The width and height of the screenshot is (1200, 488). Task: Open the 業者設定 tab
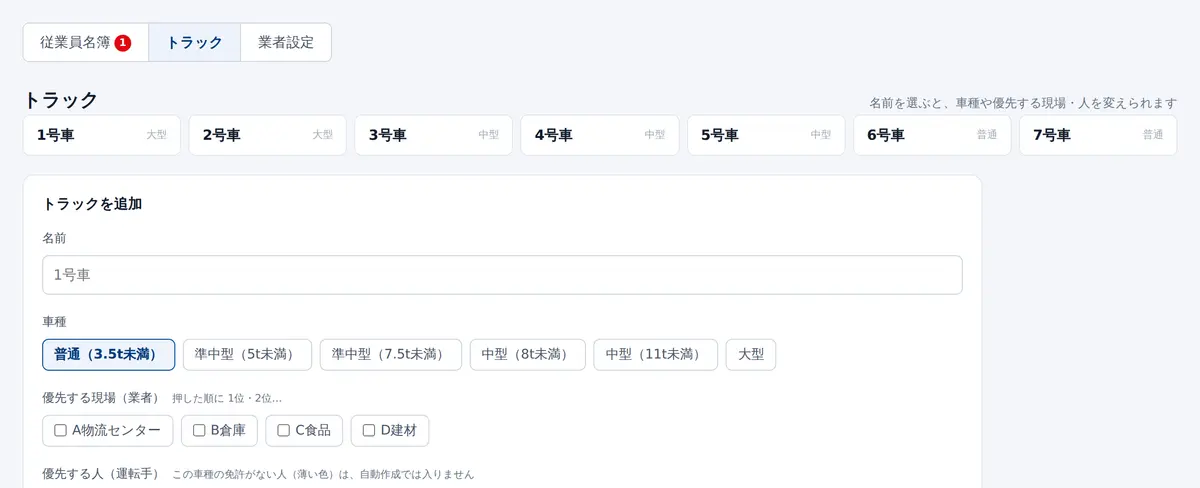pyautogui.click(x=286, y=43)
